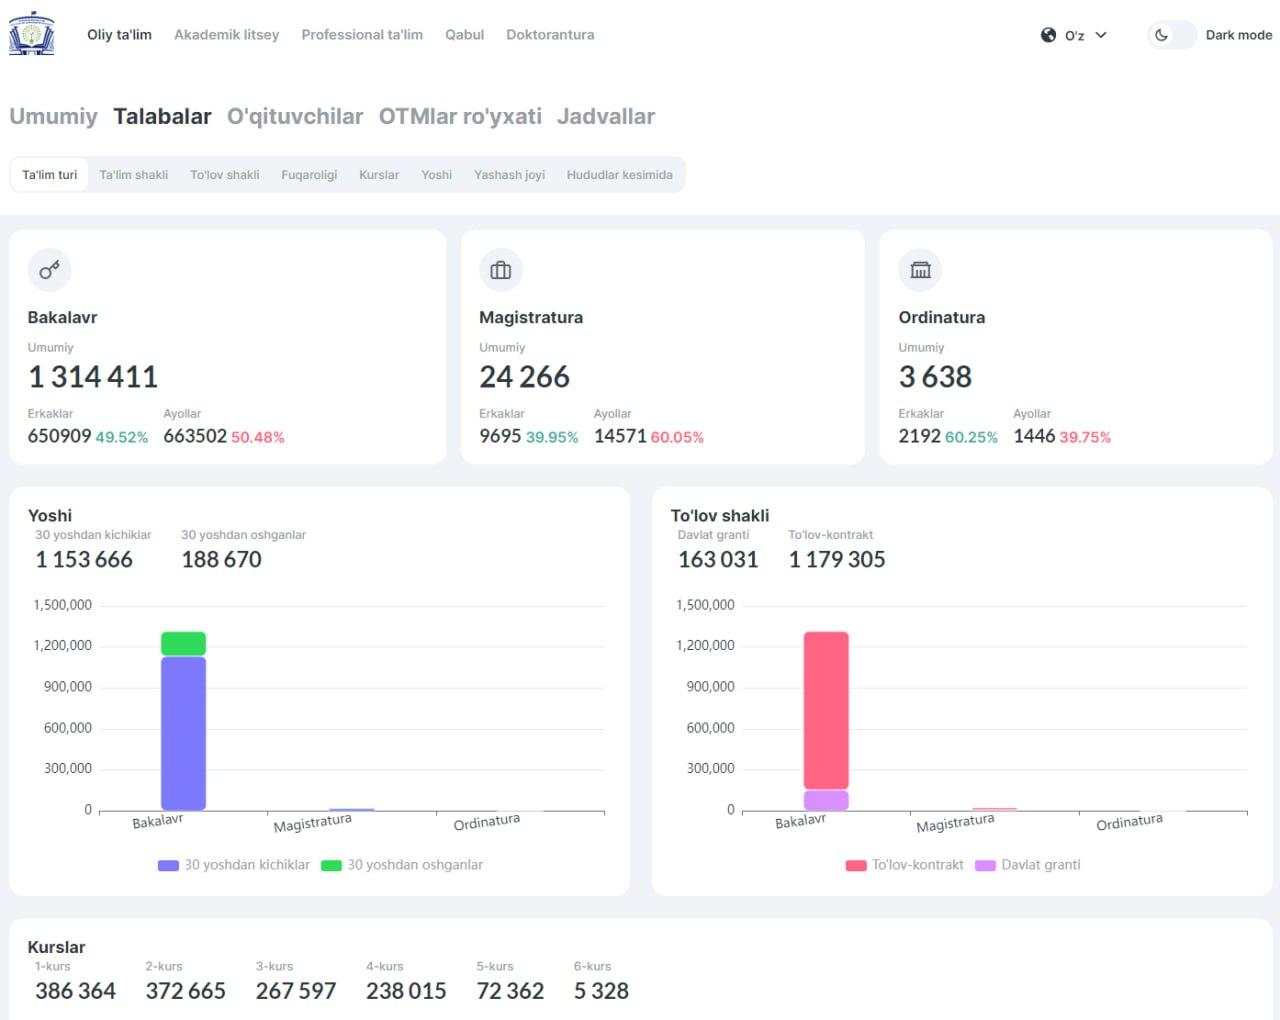This screenshot has height=1020, width=1280.
Task: Open the Akademik litsey link
Action: [x=226, y=35]
